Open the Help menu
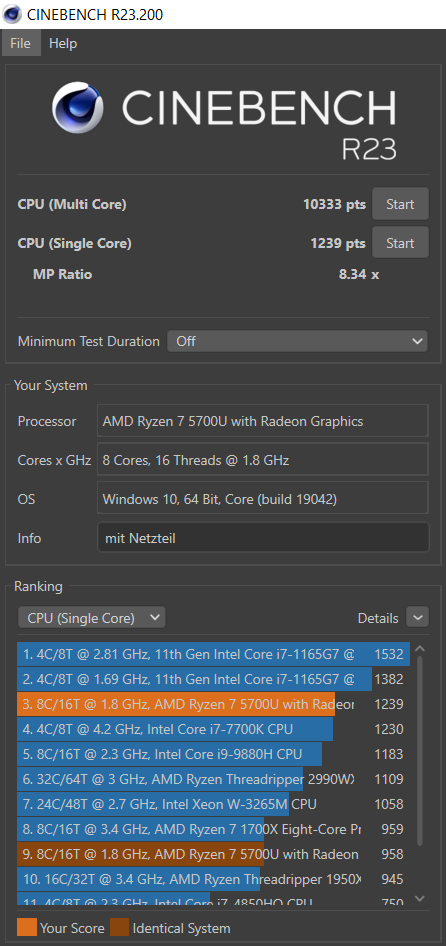446x946 pixels. tap(63, 43)
